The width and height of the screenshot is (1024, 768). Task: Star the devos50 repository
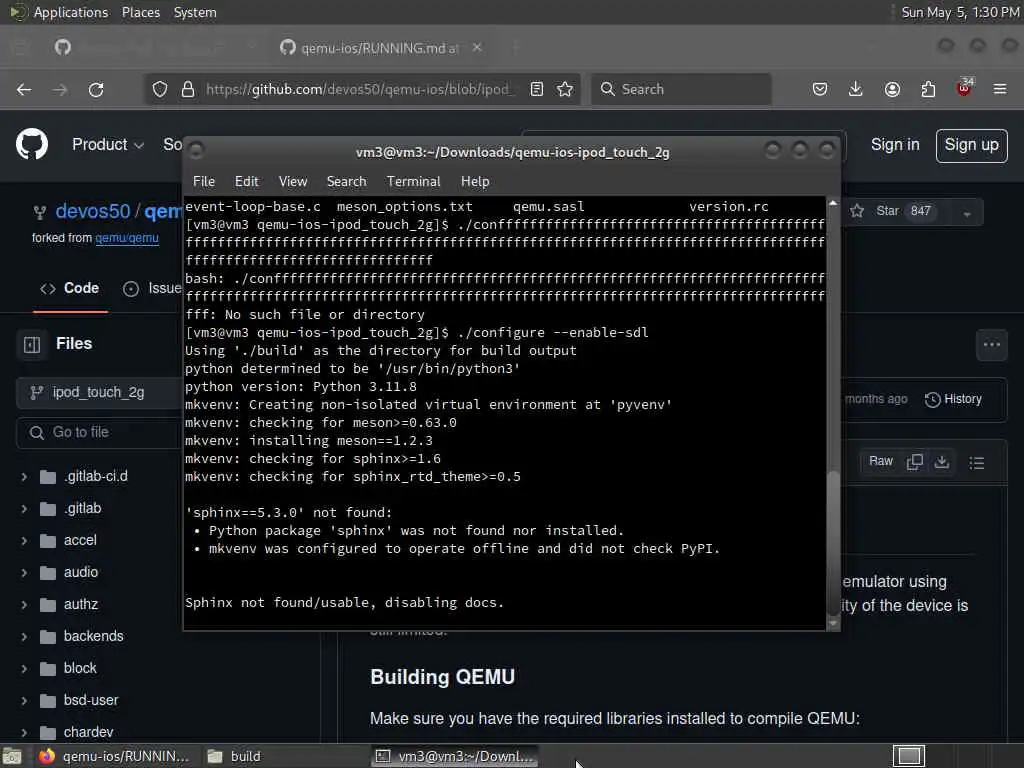[x=891, y=211]
